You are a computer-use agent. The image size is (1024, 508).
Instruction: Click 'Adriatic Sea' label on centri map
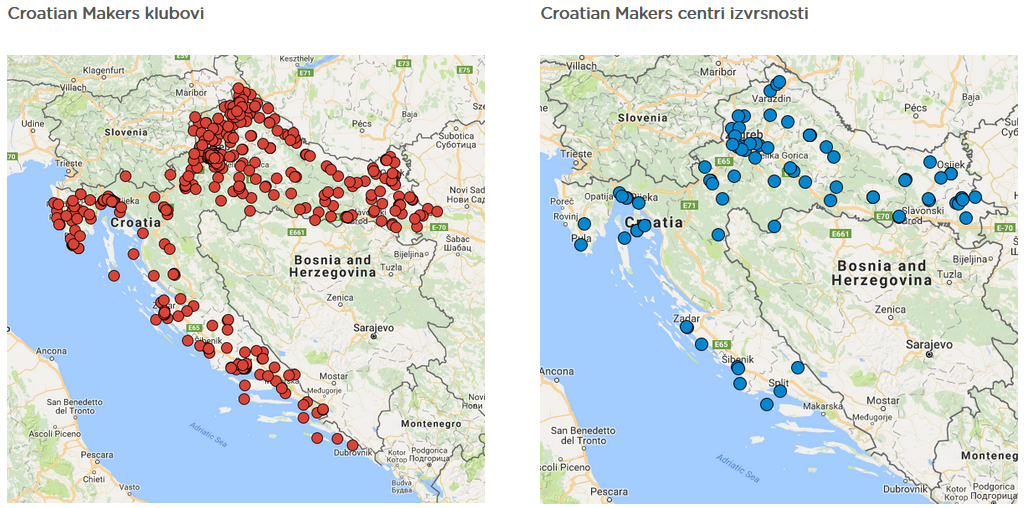[737, 466]
